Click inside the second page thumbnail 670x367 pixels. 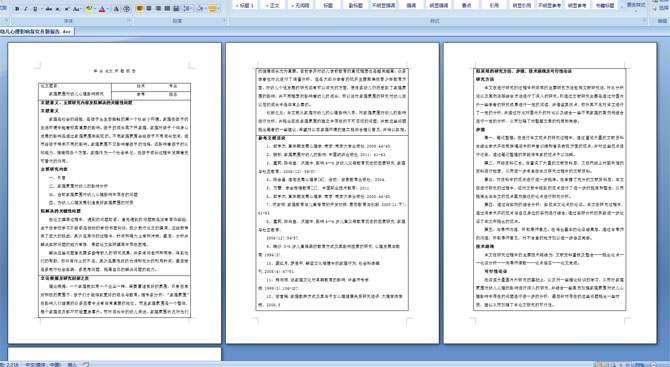click(x=332, y=192)
